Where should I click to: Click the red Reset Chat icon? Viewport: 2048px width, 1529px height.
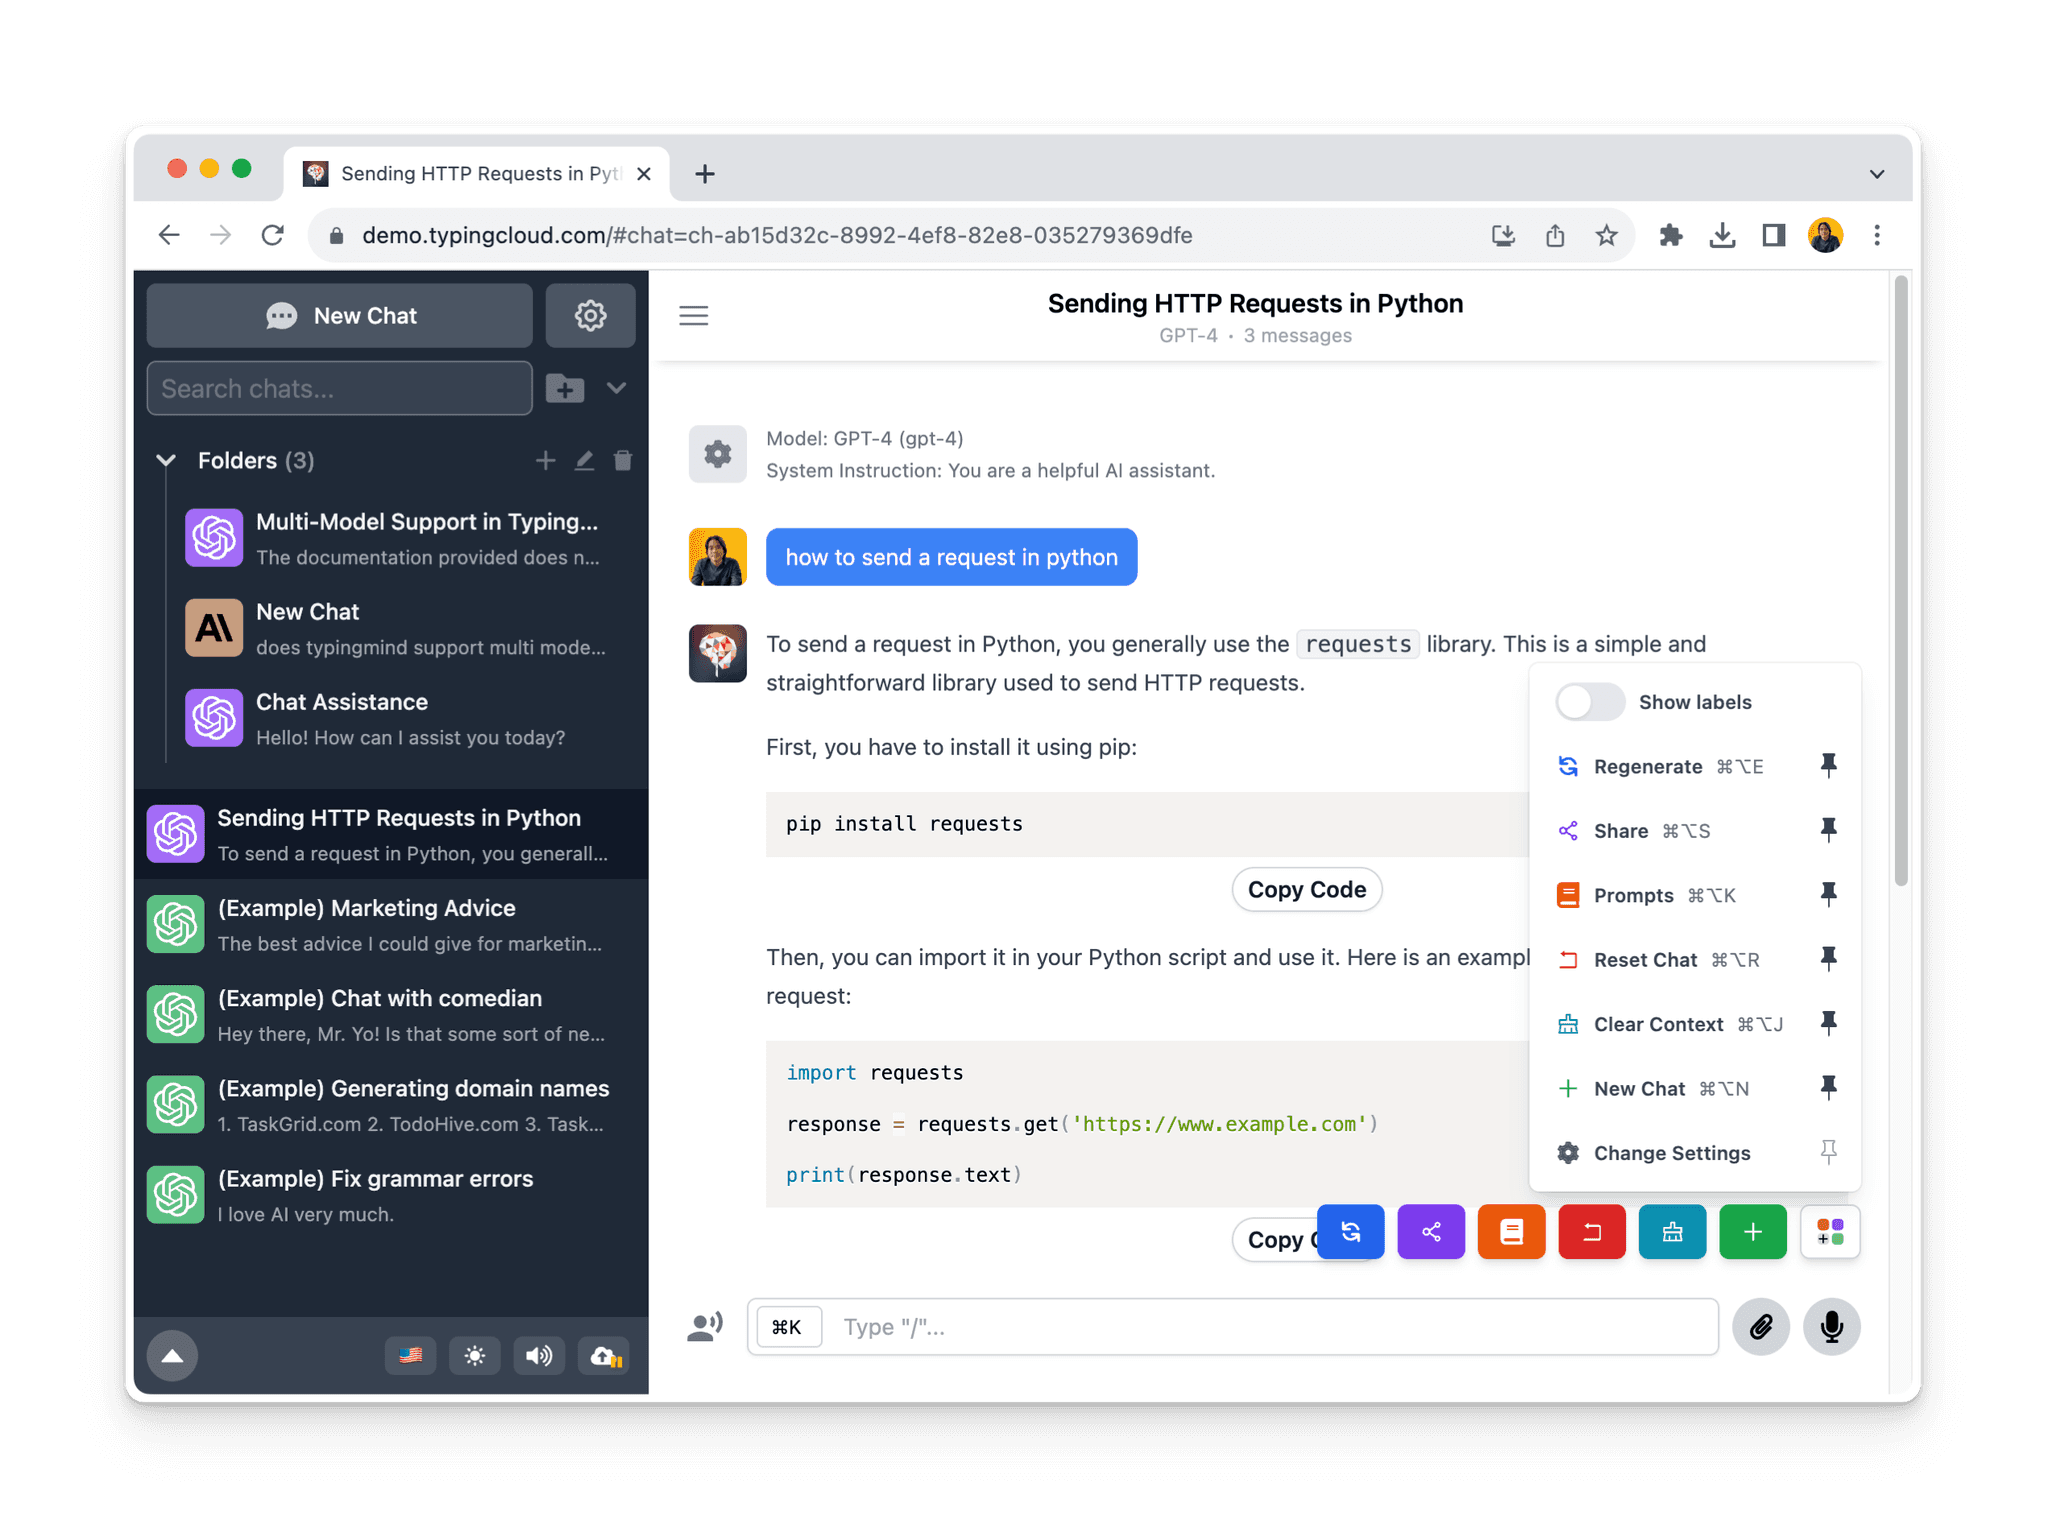click(1591, 1232)
